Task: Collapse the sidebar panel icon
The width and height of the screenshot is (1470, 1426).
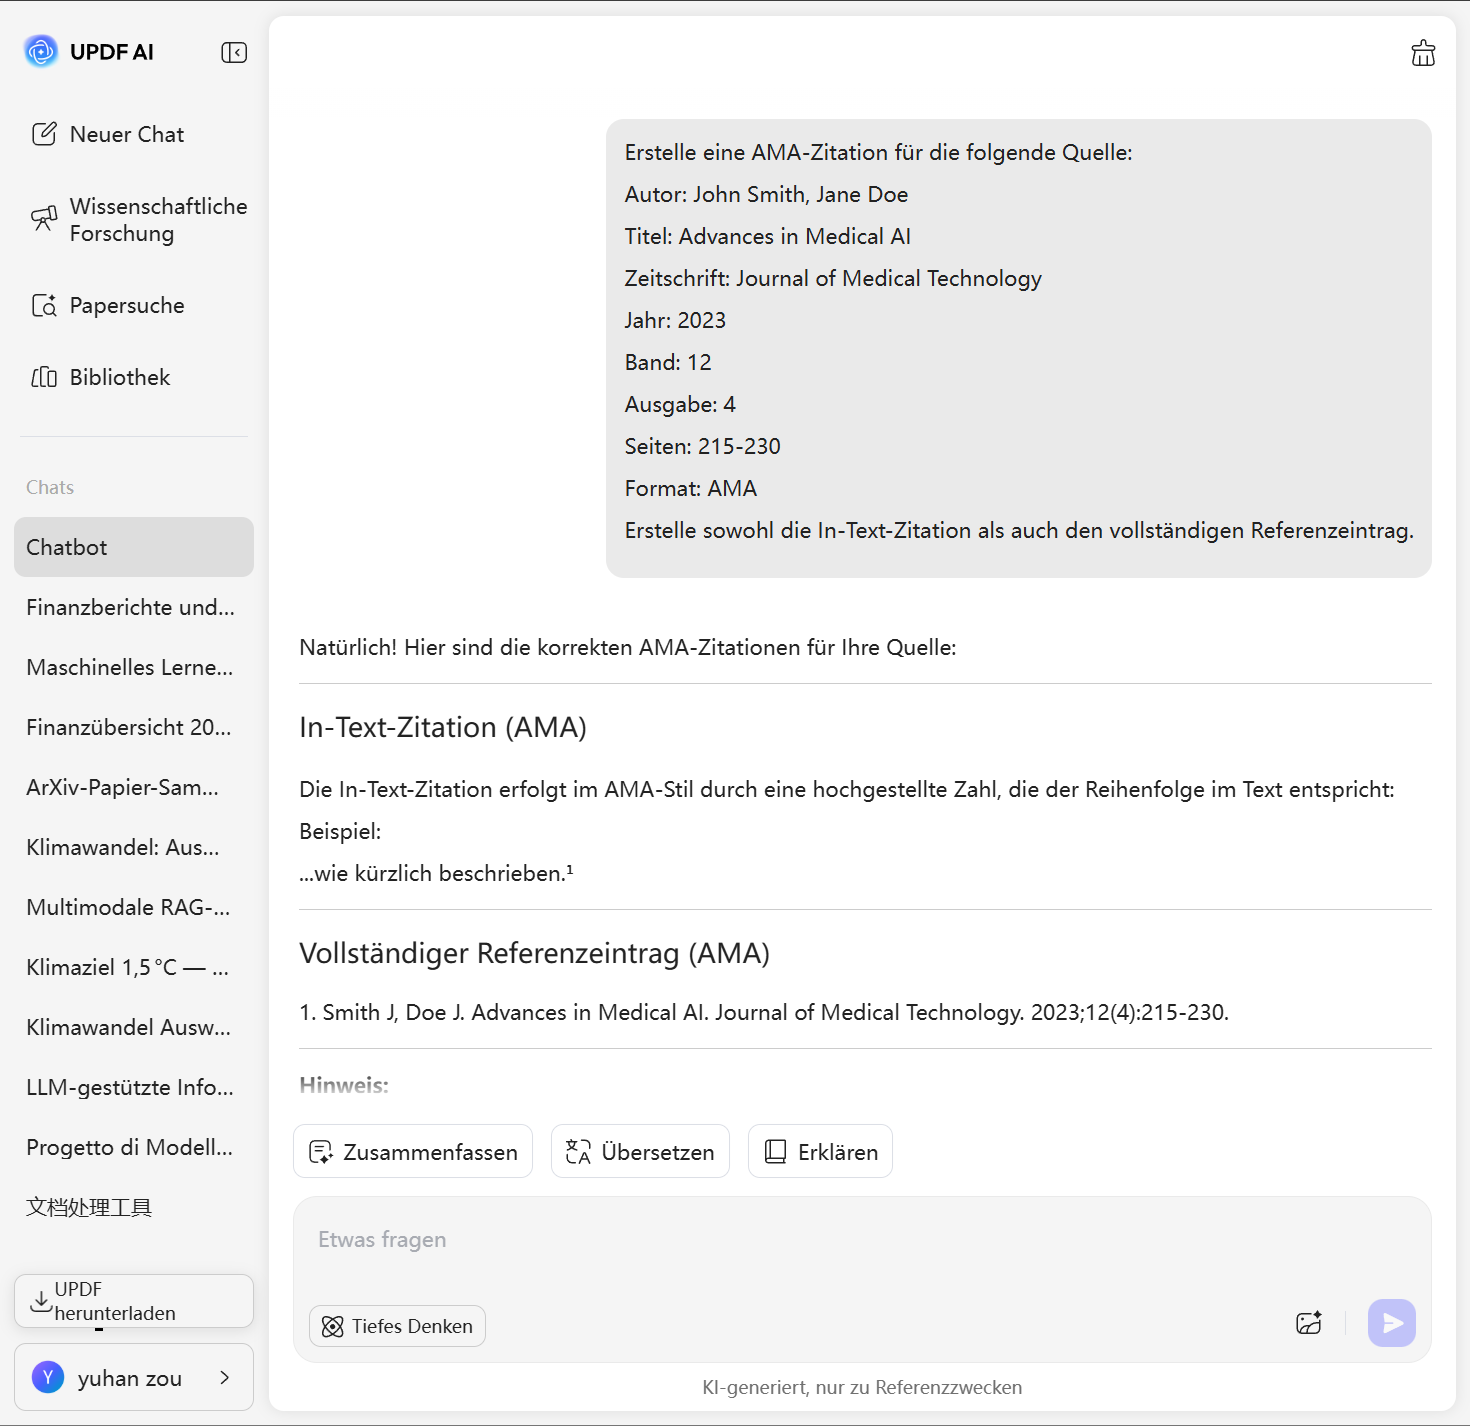Action: [234, 52]
